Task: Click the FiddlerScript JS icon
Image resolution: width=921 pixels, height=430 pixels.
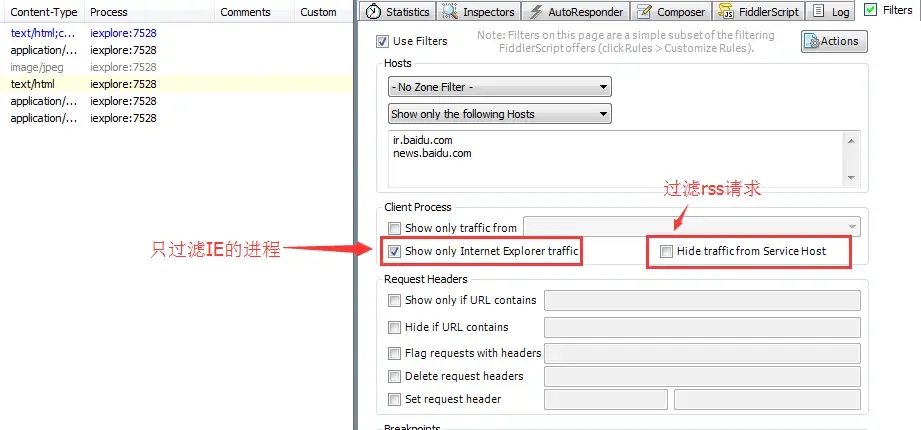Action: pyautogui.click(x=727, y=12)
